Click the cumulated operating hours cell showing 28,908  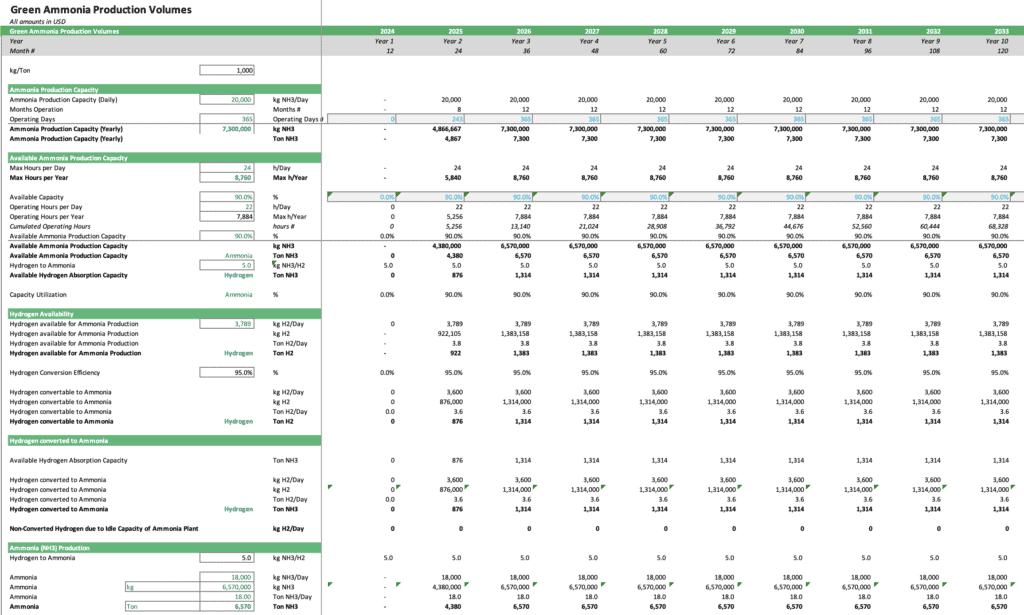pyautogui.click(x=656, y=227)
